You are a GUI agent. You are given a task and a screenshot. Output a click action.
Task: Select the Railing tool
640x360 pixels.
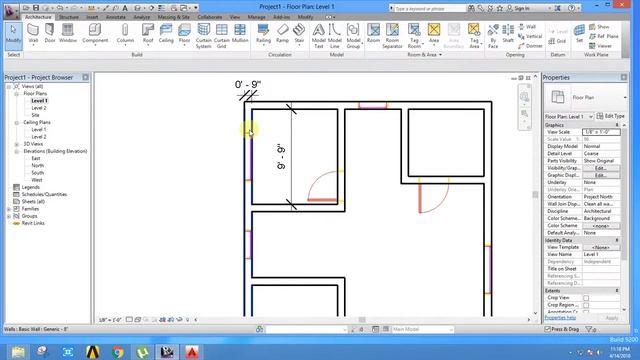tap(263, 34)
